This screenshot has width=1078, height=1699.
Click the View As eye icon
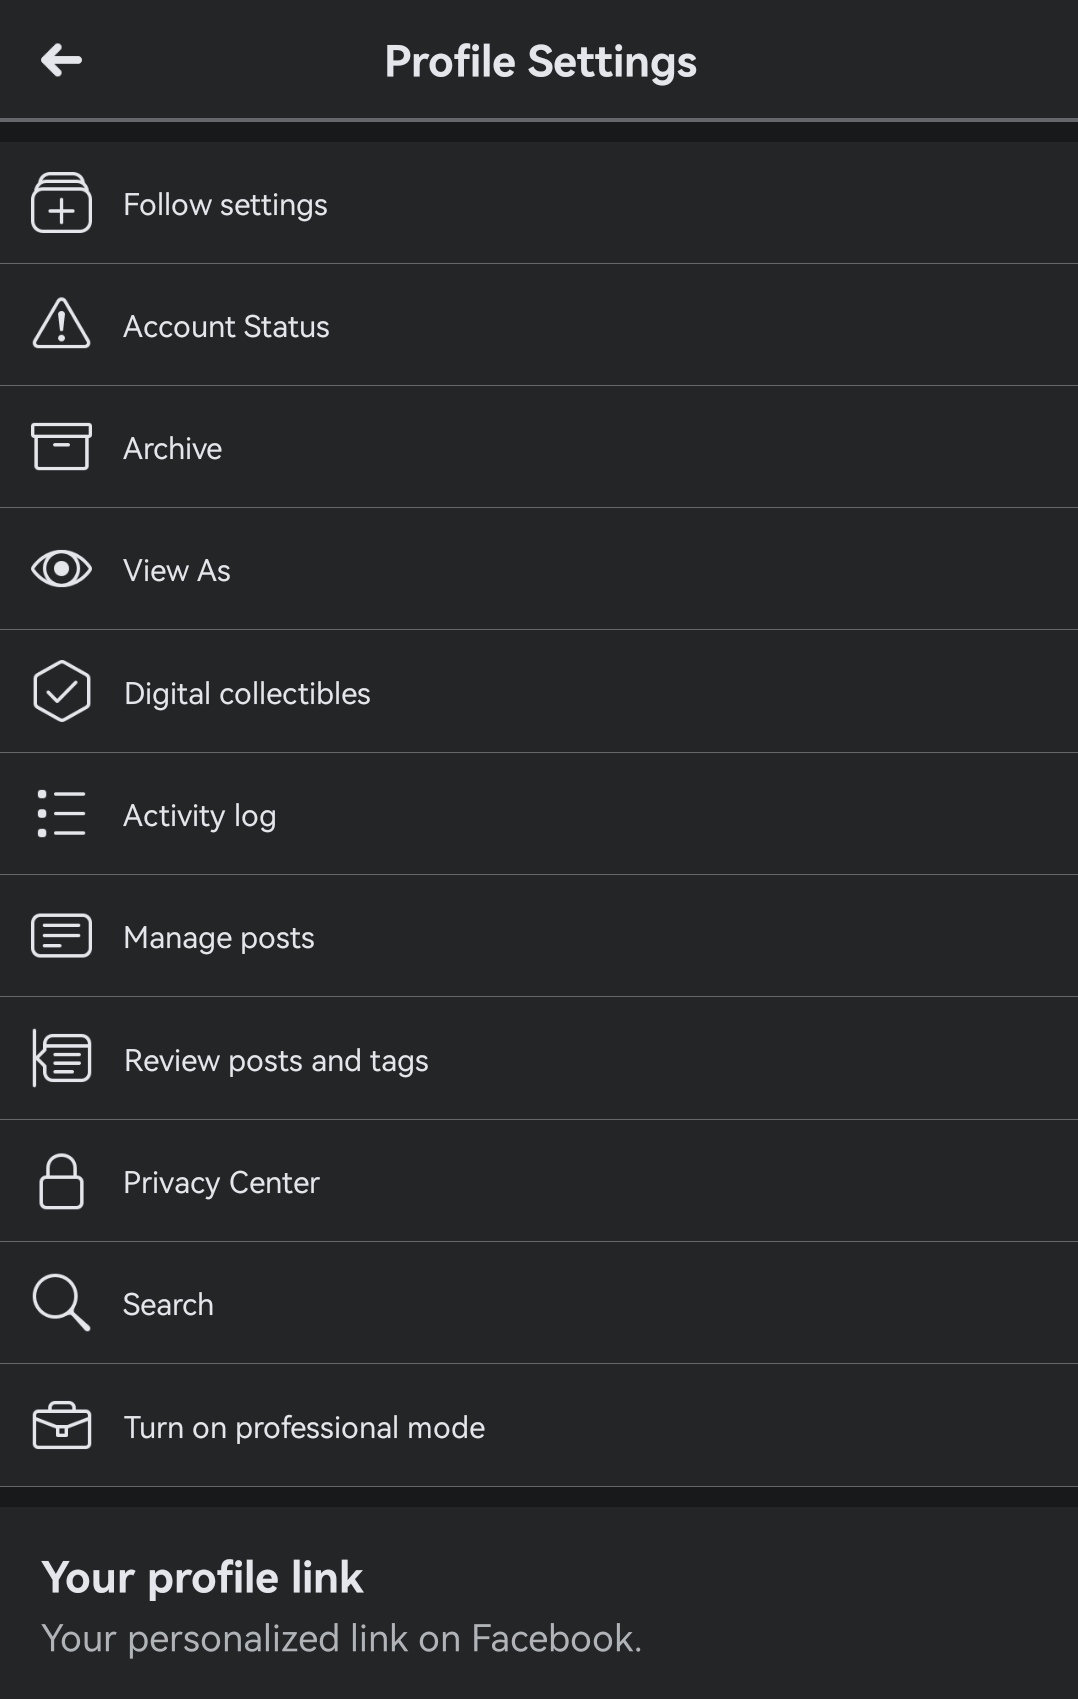click(x=61, y=569)
